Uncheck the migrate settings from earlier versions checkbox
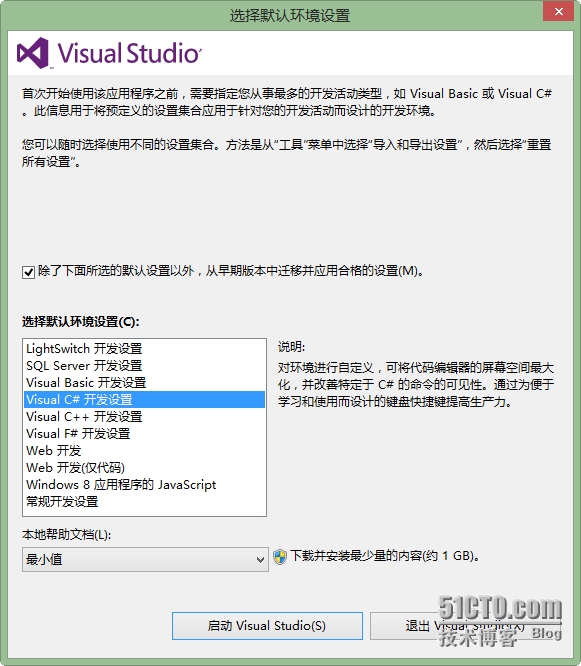The image size is (581, 666). (x=28, y=272)
